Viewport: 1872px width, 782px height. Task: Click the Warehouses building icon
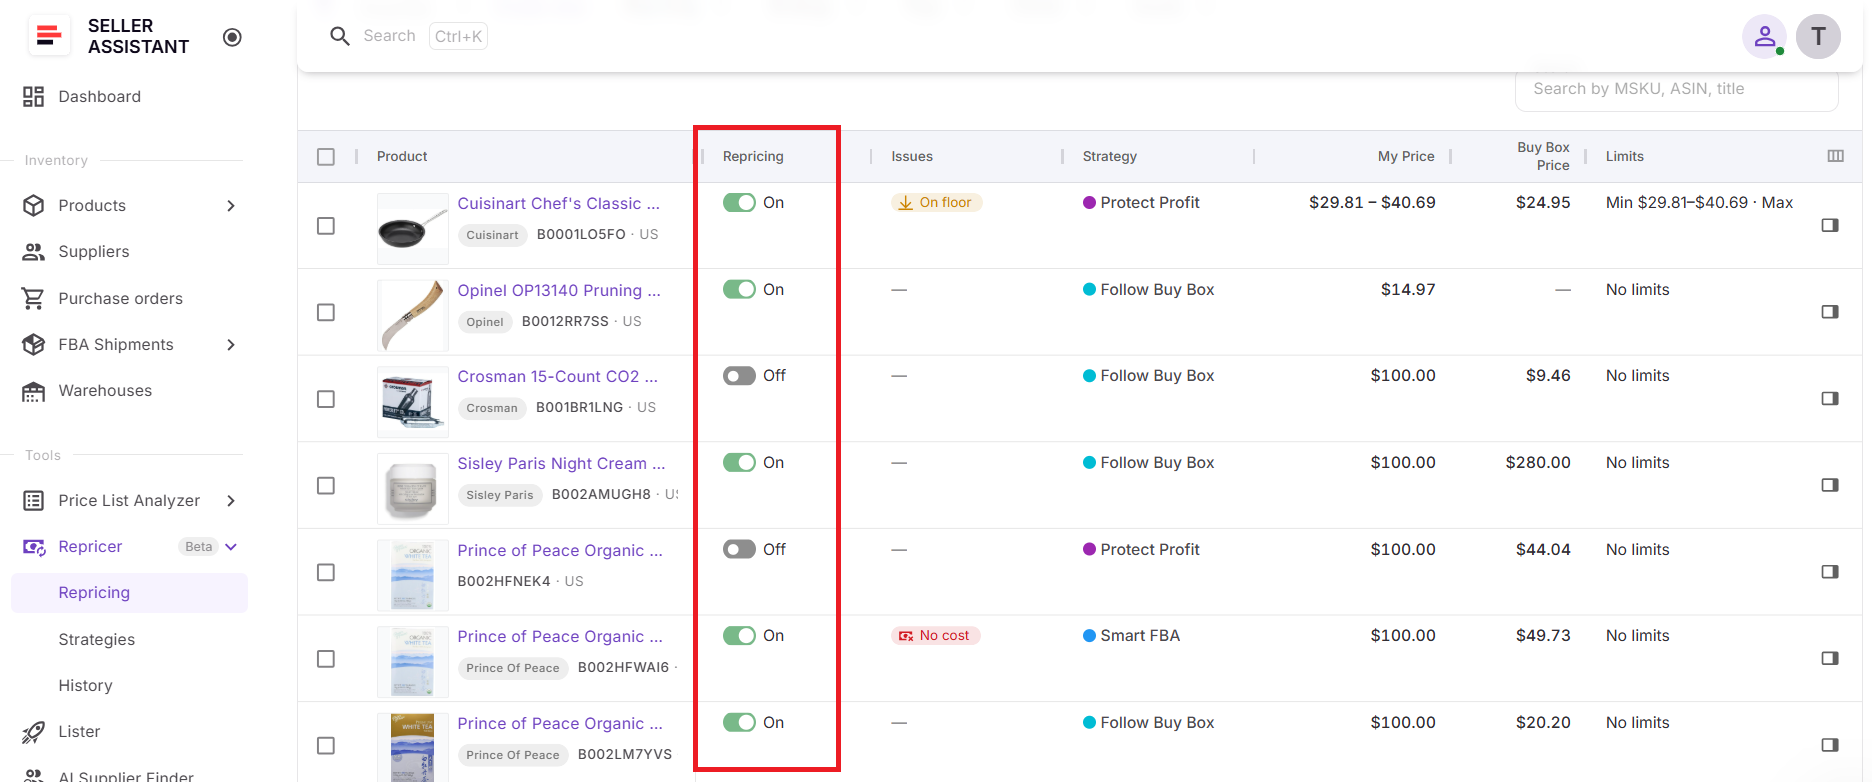point(34,391)
